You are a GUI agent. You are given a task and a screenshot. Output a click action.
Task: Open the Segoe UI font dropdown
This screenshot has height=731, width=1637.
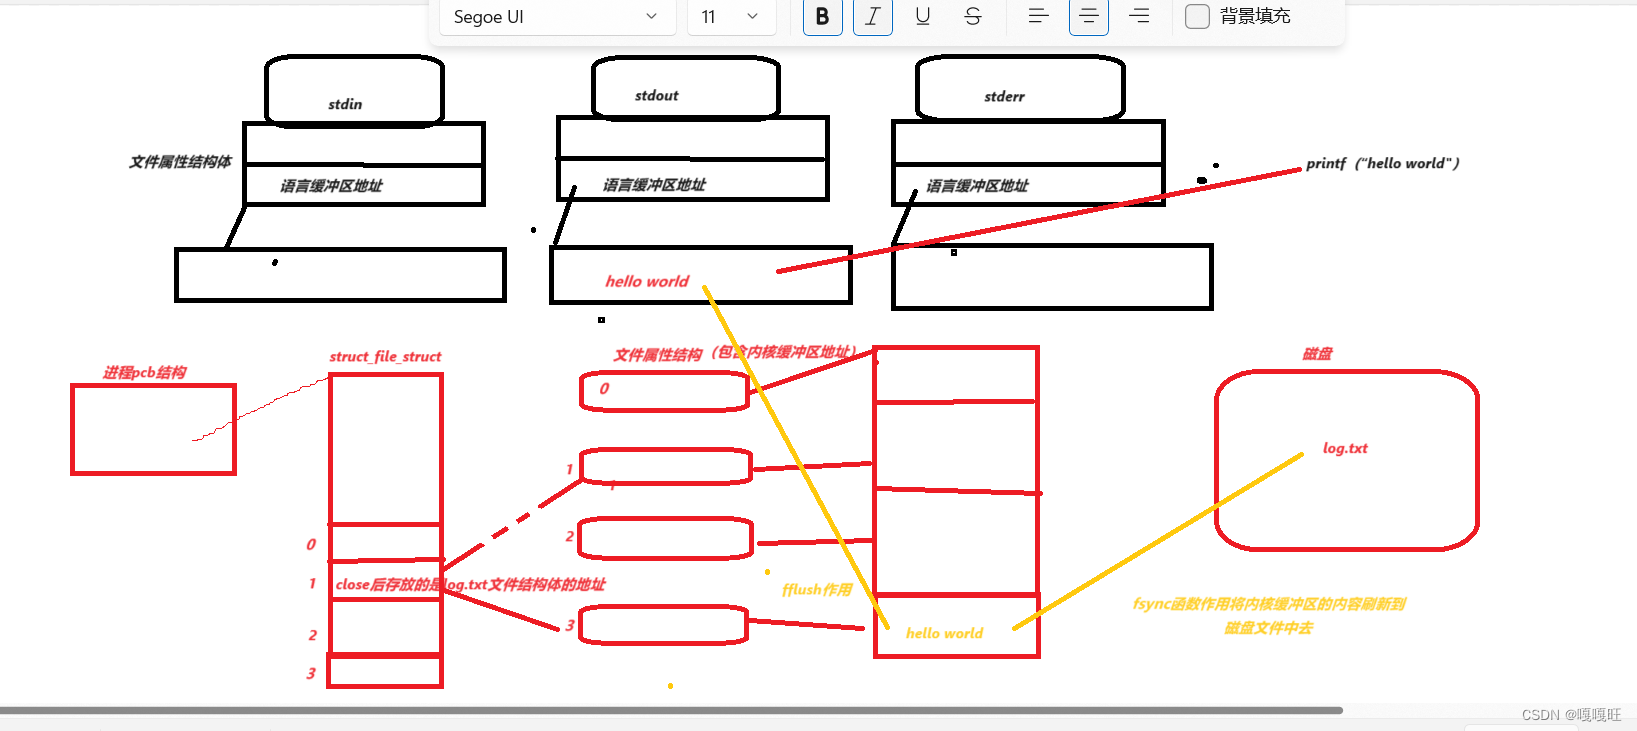[x=557, y=16]
